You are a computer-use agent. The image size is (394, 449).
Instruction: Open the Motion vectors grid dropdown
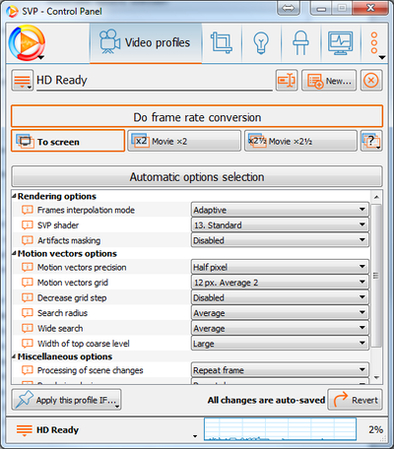280,282
